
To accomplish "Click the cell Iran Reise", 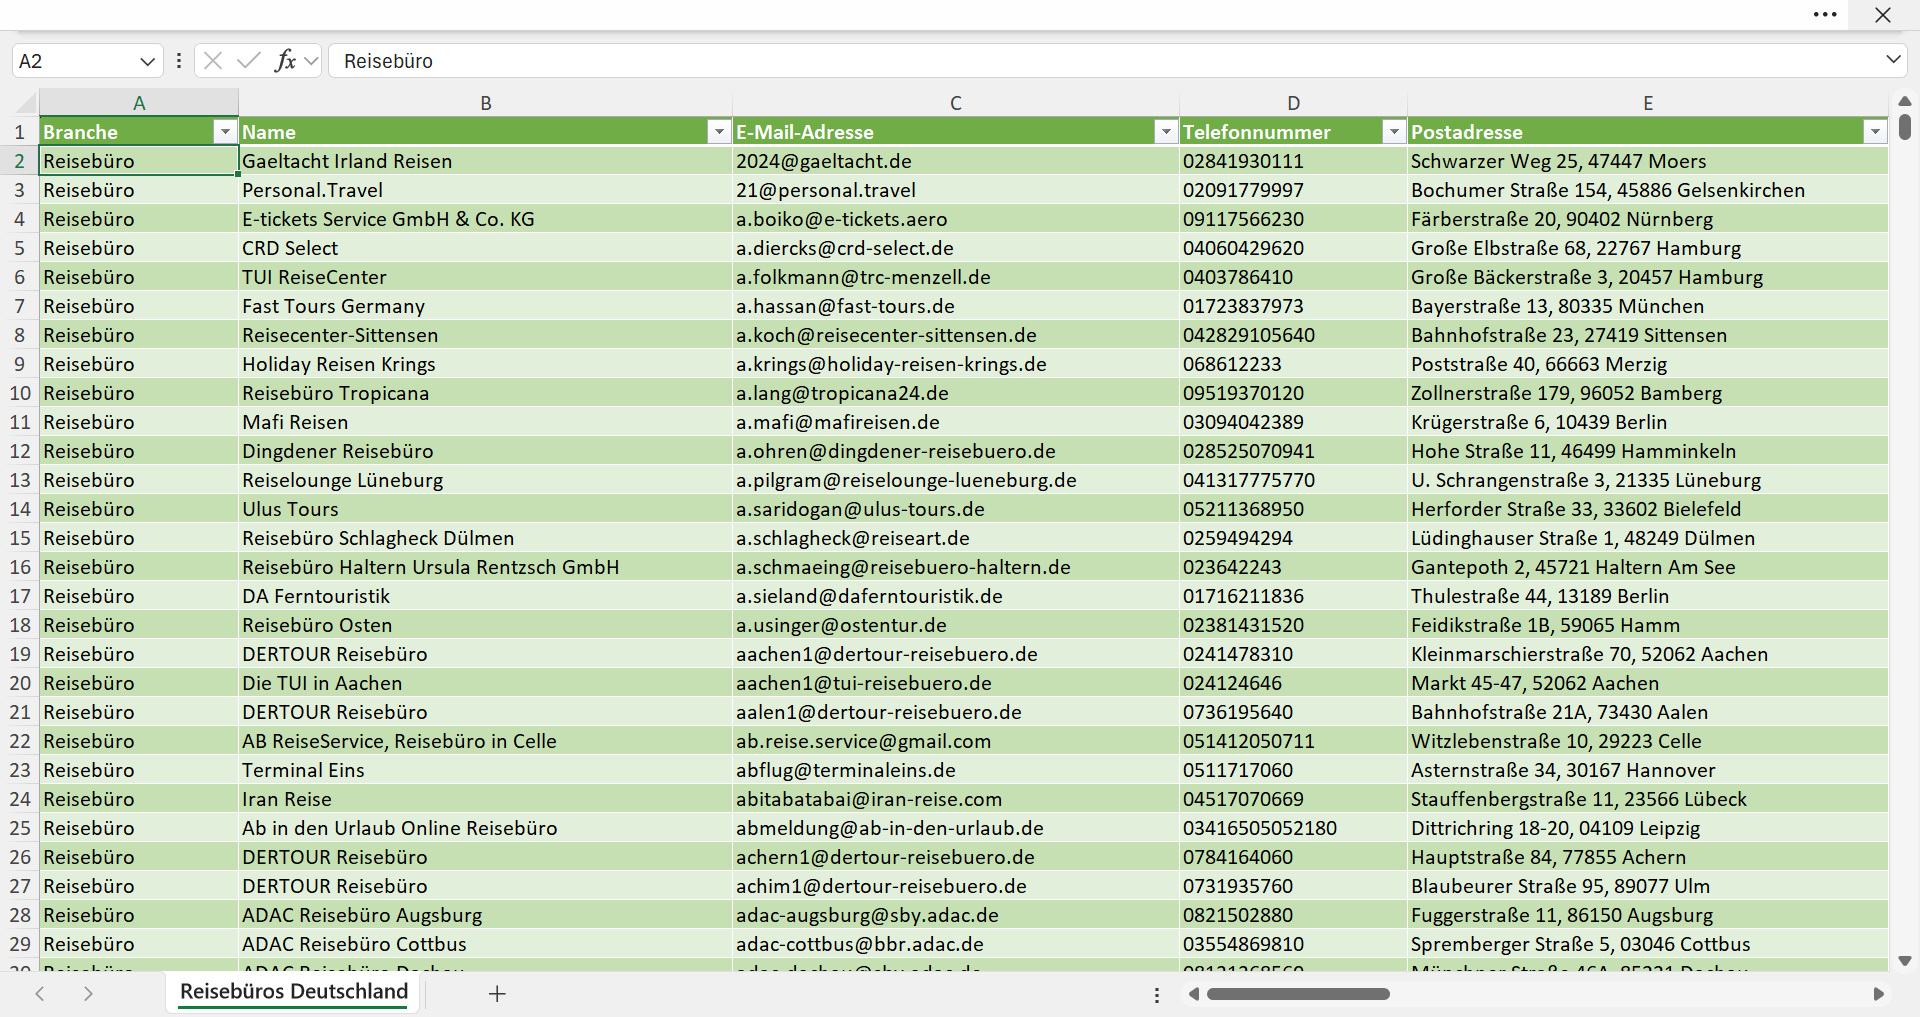I will point(486,799).
